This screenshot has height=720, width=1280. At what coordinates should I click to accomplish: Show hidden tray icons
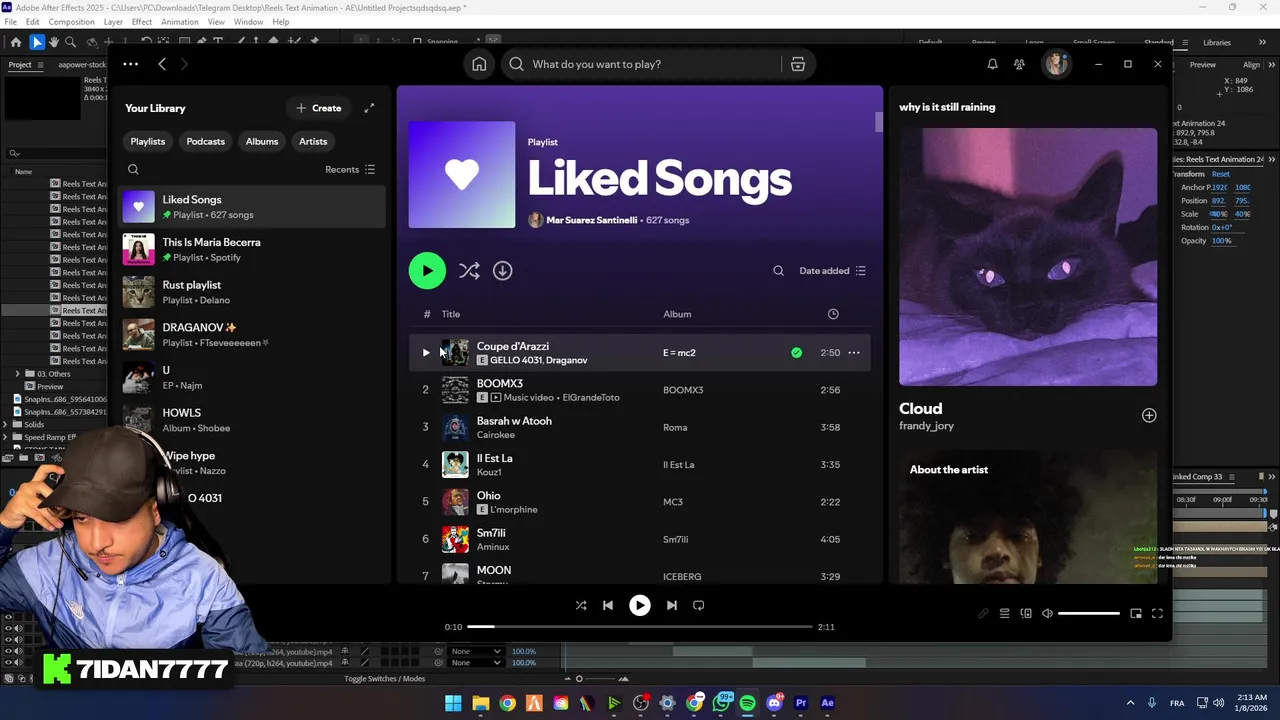pos(1130,703)
